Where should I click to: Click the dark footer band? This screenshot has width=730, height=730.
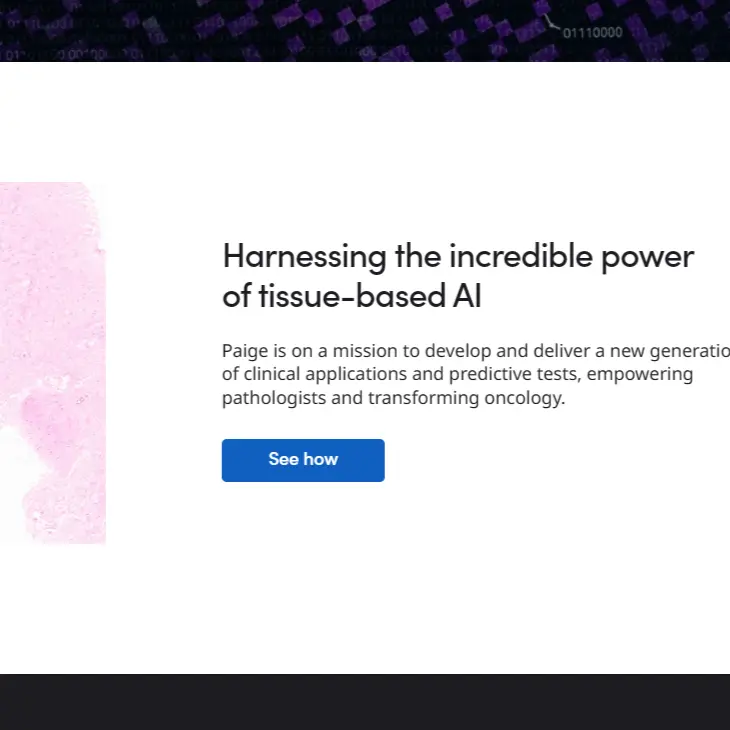365,701
